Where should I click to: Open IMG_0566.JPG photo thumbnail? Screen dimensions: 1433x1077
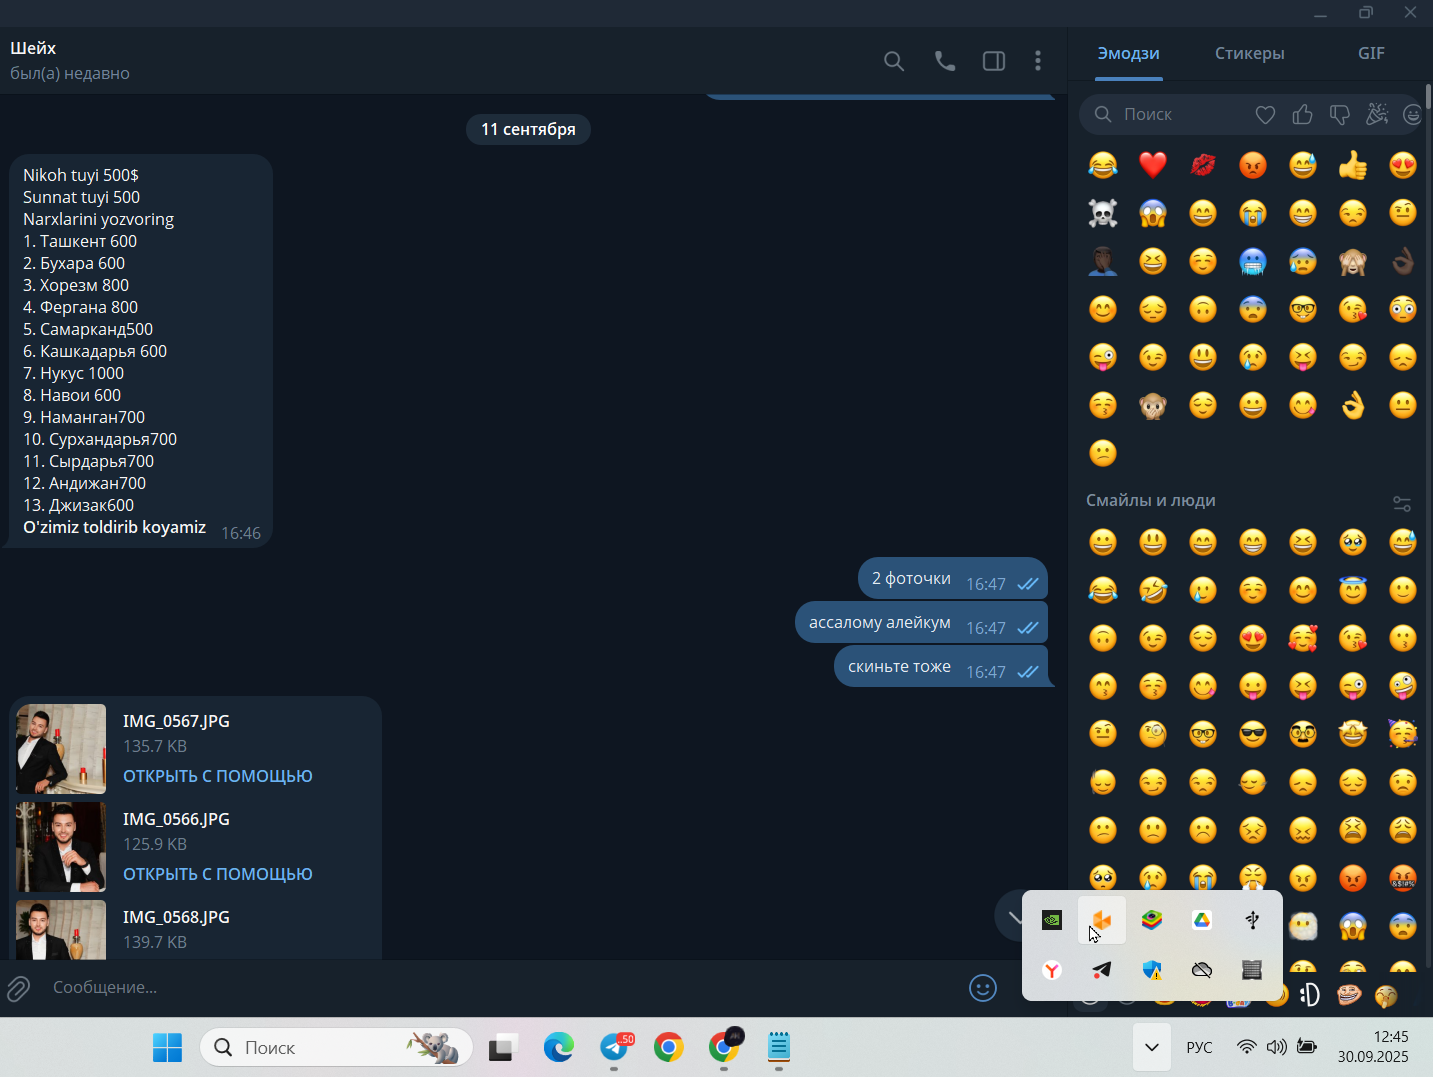pyautogui.click(x=61, y=847)
